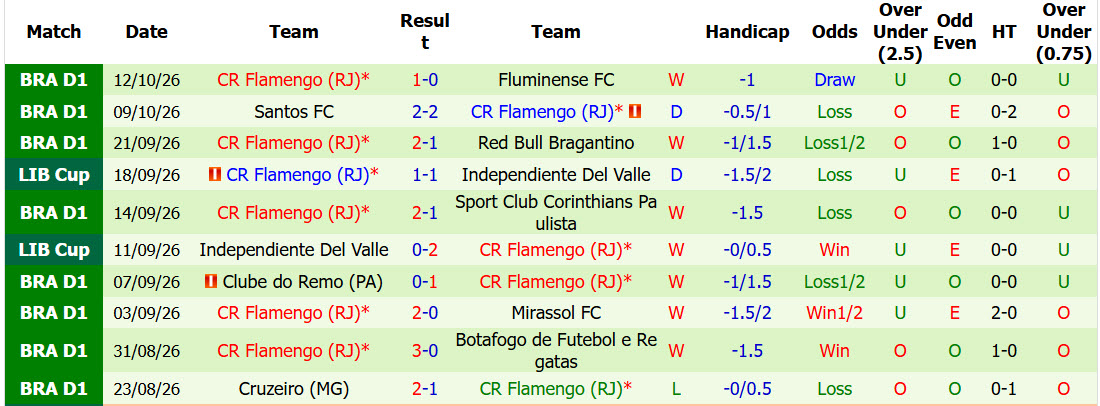1100x406 pixels.
Task: Open Independiente Del Valle on the 11/09/26 row
Action: point(294,250)
